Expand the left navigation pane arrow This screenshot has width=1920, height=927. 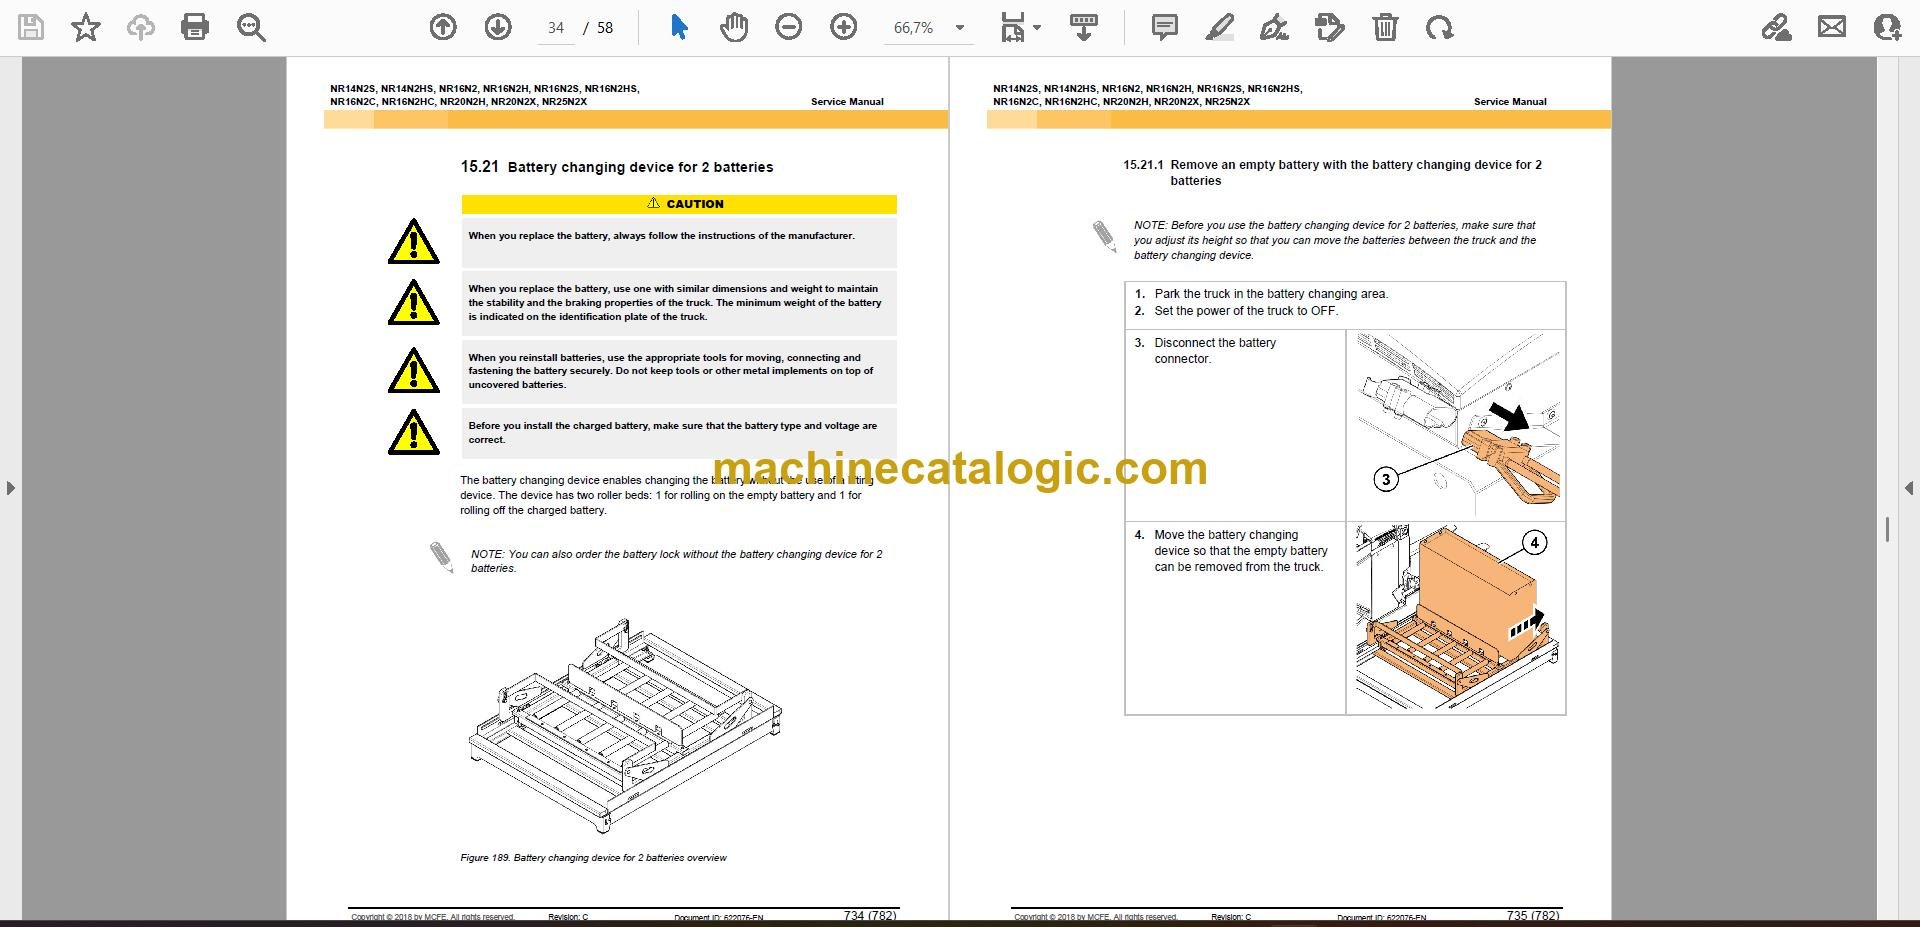click(x=10, y=488)
